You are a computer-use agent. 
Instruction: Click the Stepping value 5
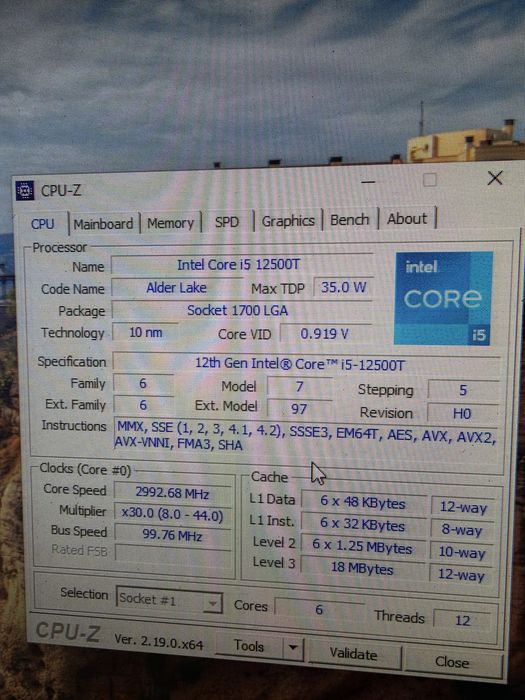click(x=463, y=390)
